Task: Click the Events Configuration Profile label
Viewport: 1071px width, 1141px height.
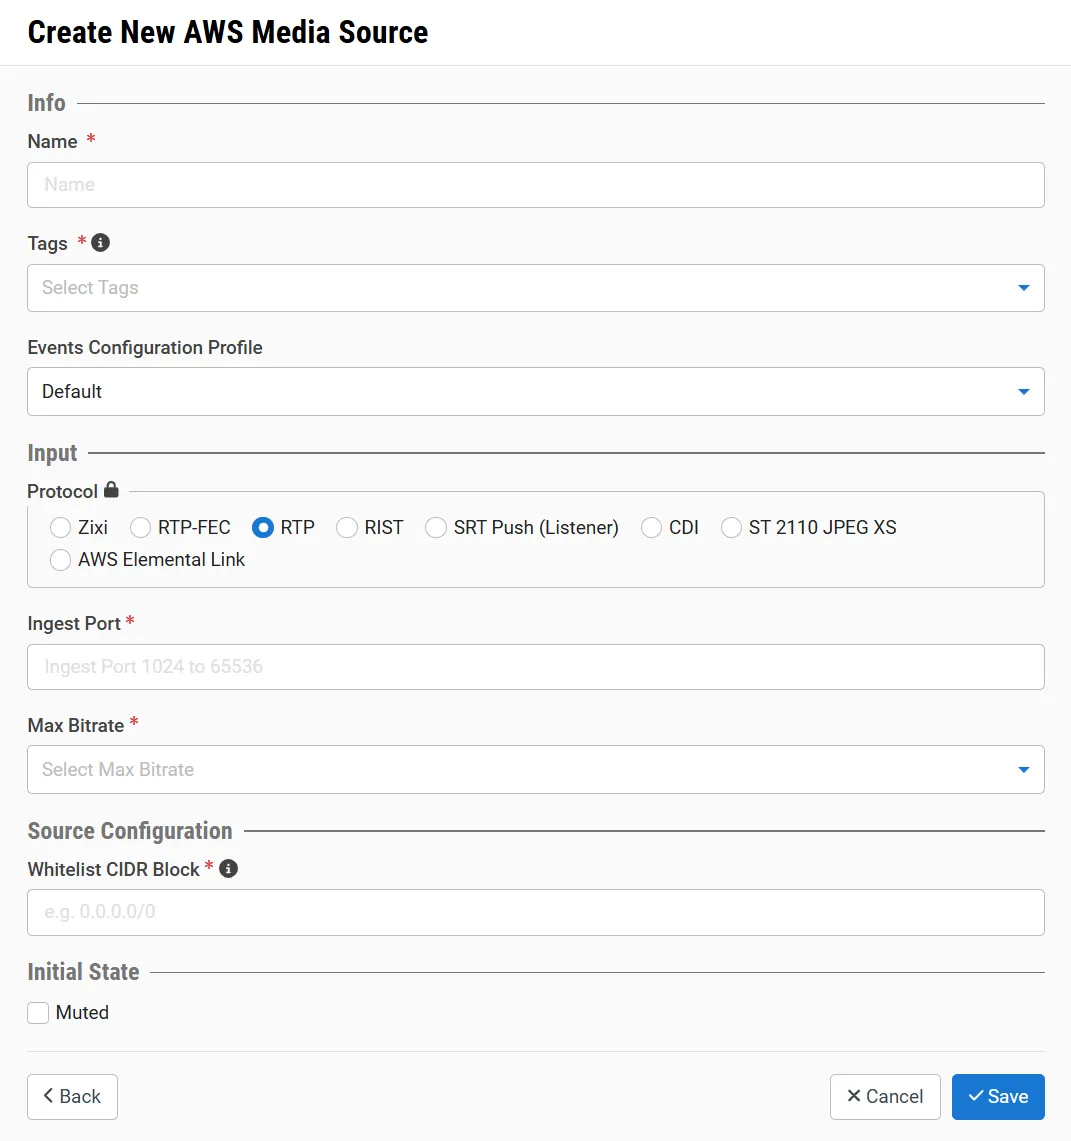Action: 145,348
